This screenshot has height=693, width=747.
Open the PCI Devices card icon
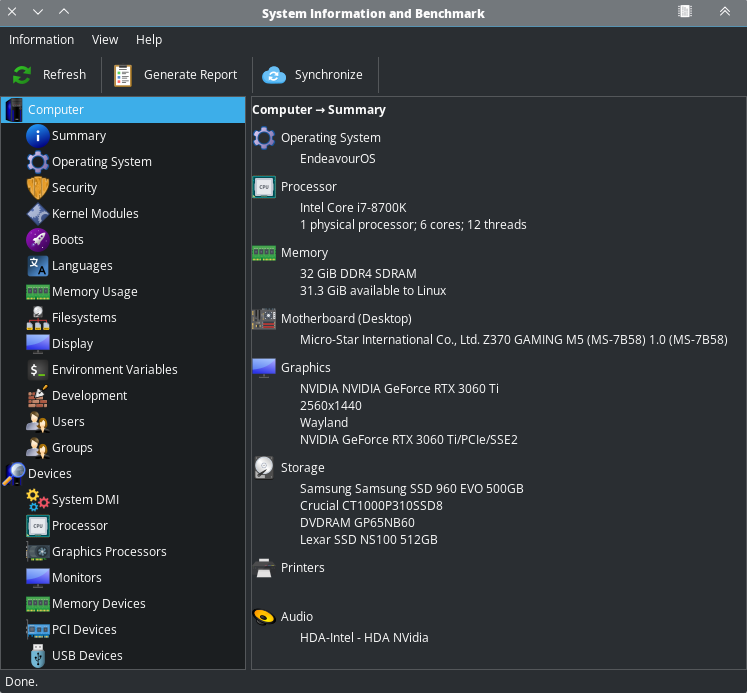tap(37, 630)
